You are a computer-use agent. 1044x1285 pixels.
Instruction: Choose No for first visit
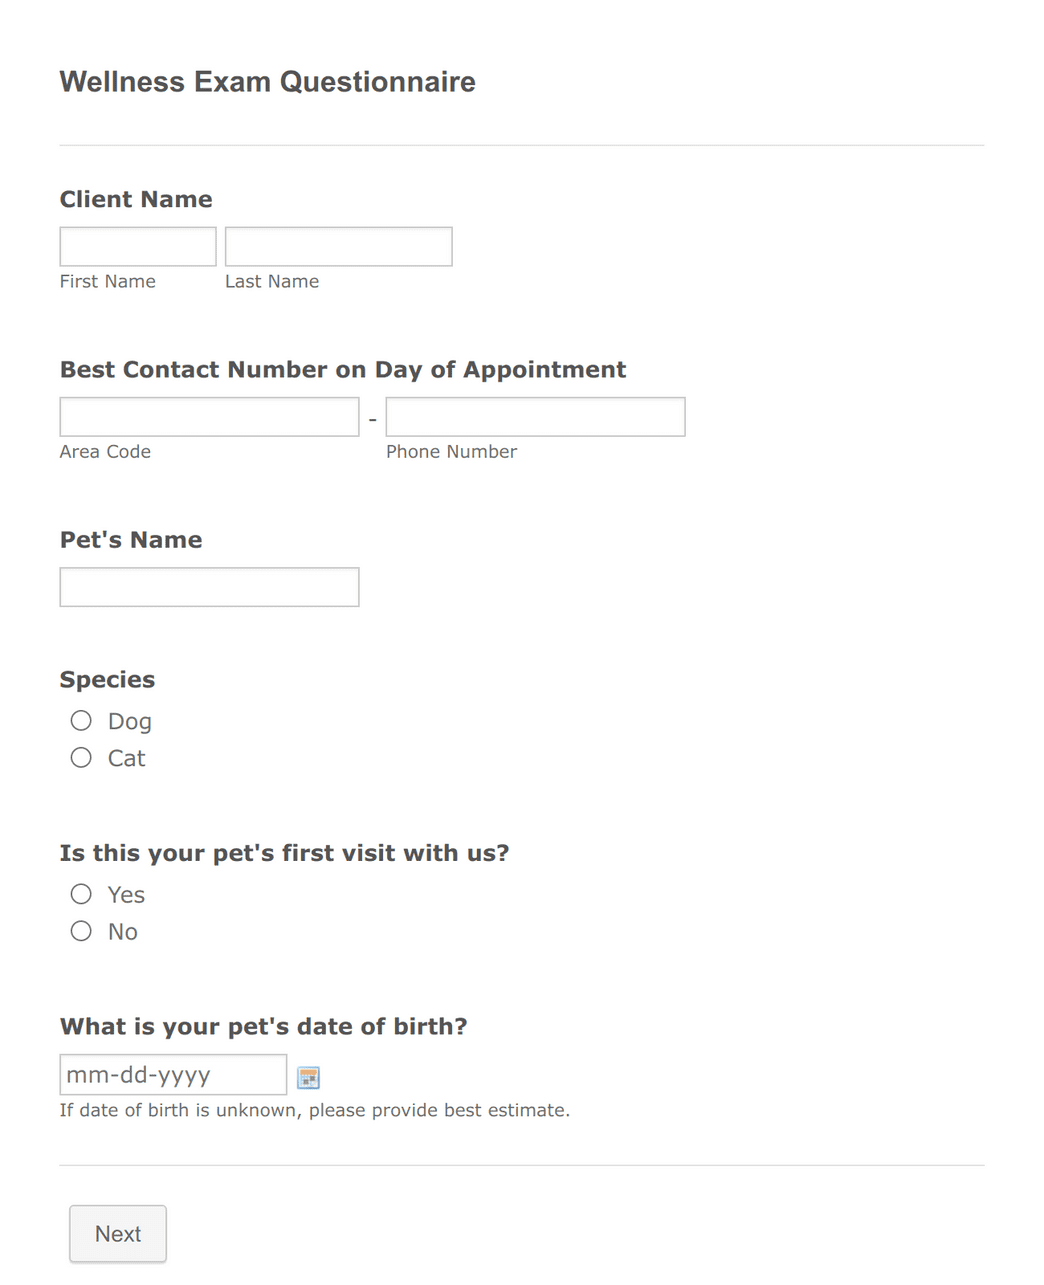(x=81, y=931)
